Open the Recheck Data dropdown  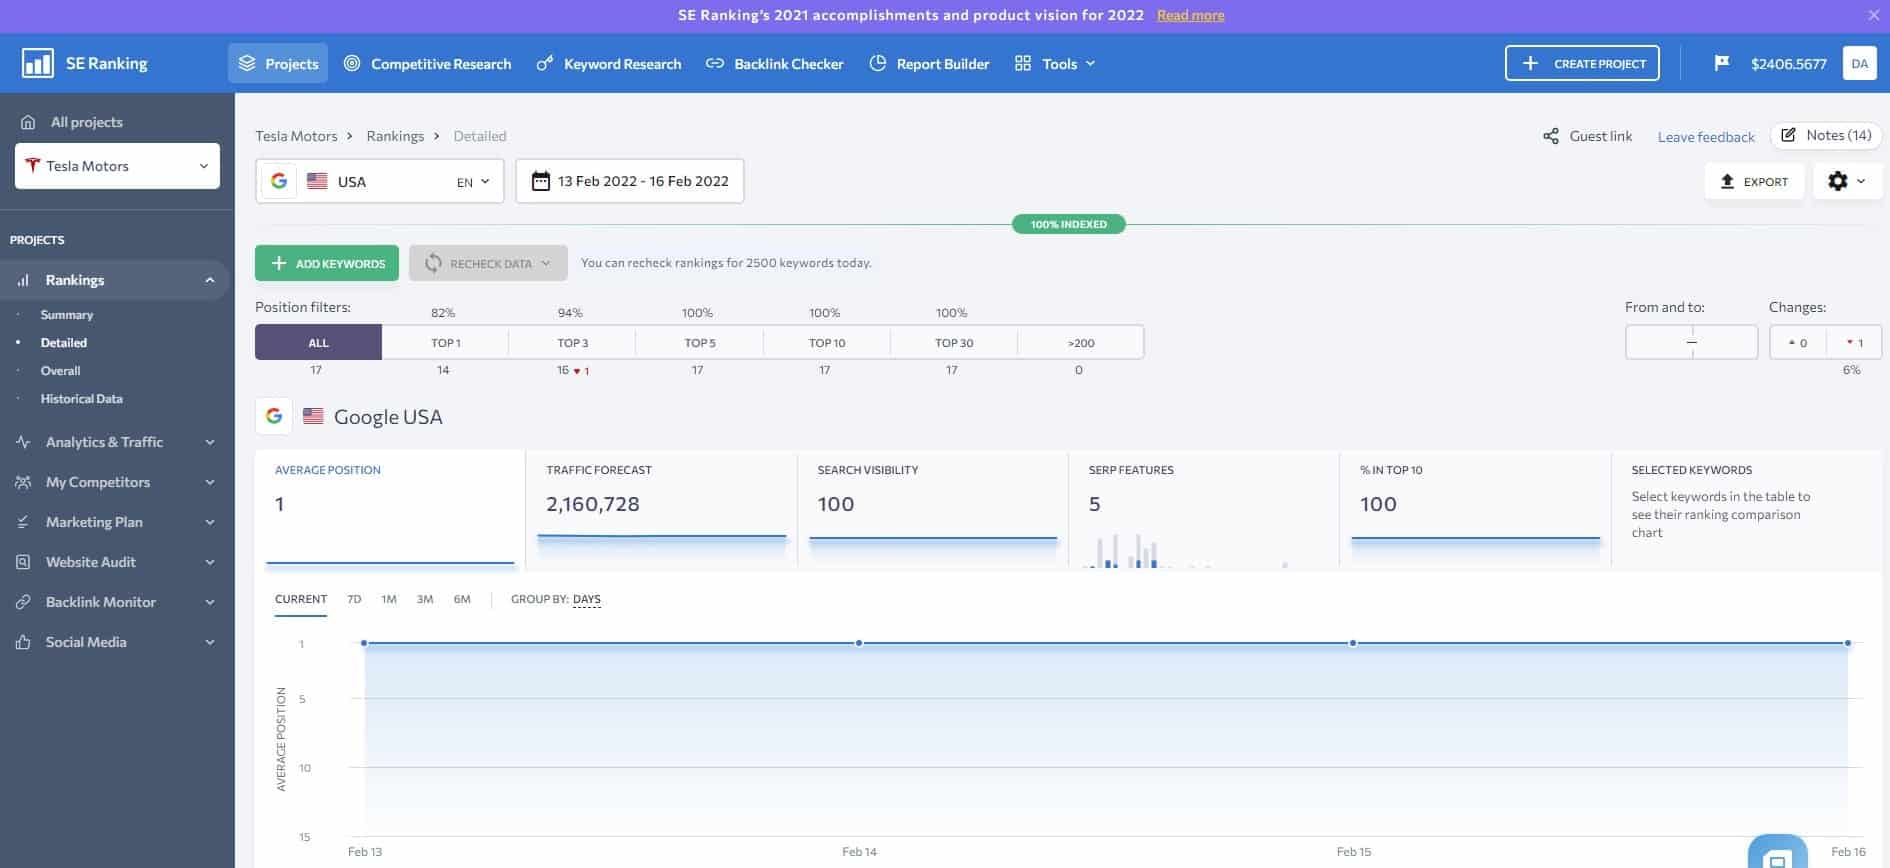click(488, 263)
